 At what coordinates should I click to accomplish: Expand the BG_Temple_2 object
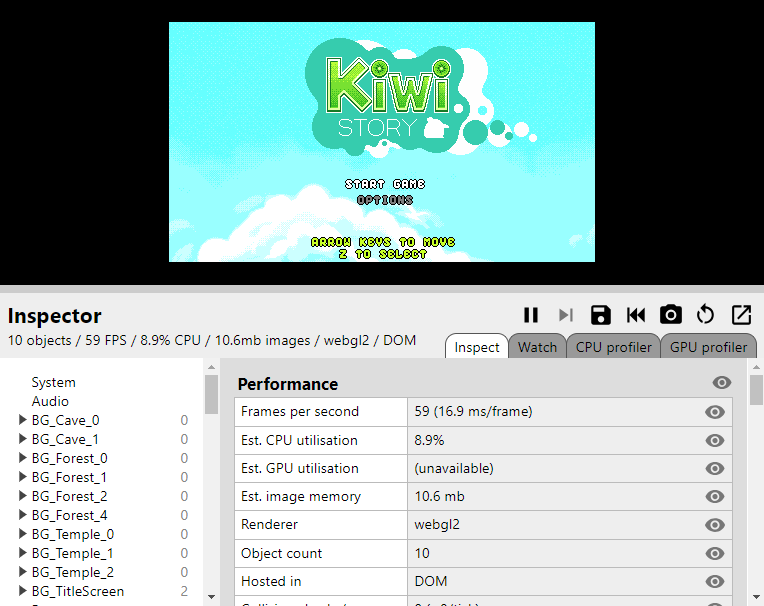pos(22,571)
